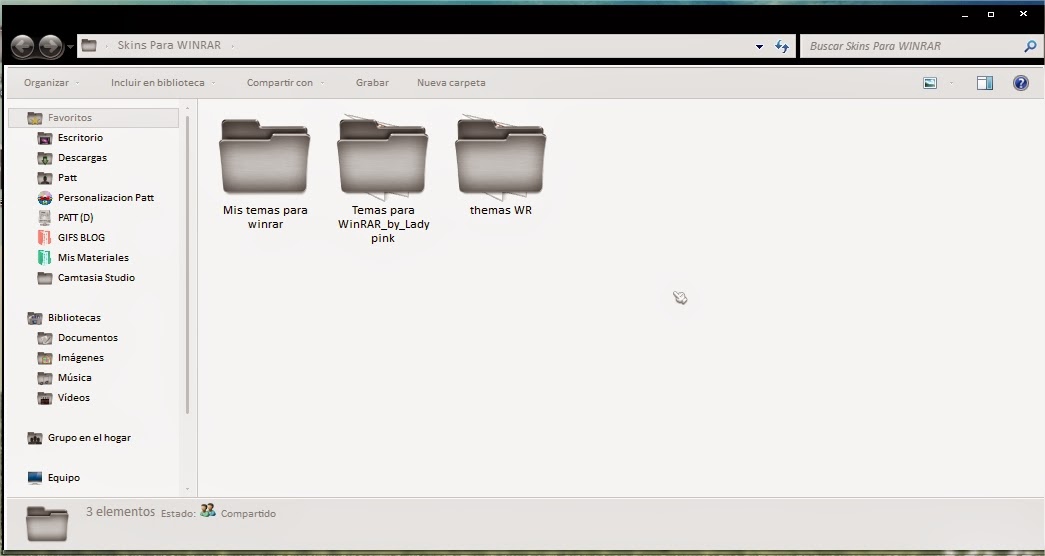Image resolution: width=1045 pixels, height=556 pixels.
Task: Open Equipo in navigation pane
Action: click(64, 477)
